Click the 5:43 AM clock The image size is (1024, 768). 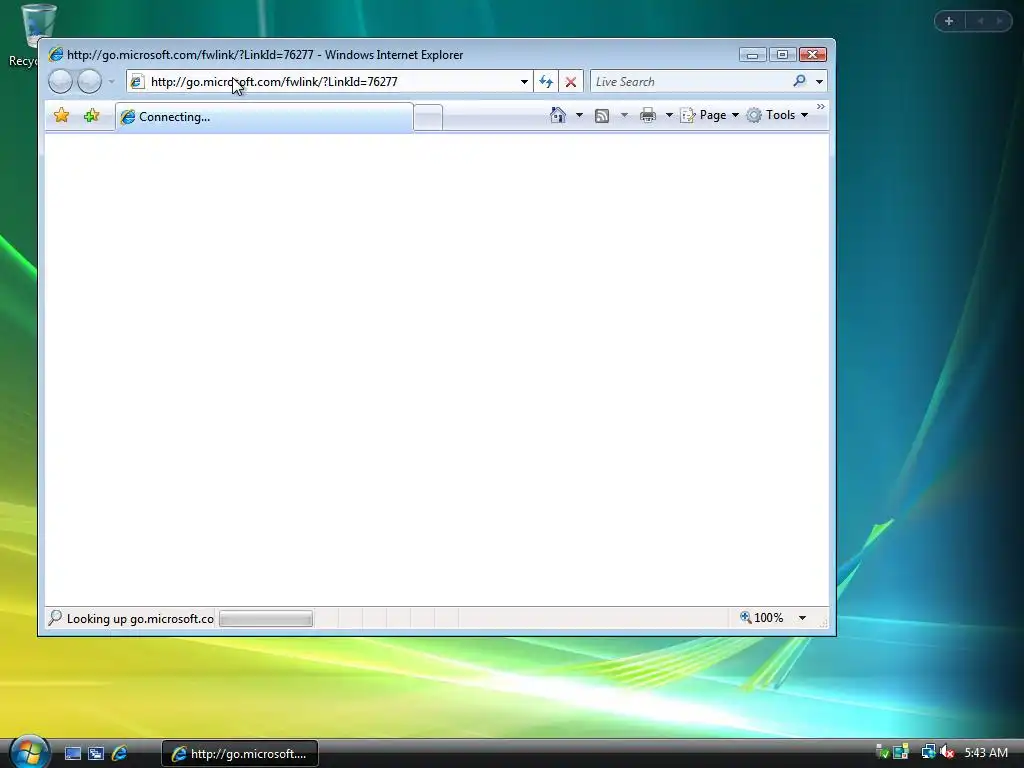[986, 753]
